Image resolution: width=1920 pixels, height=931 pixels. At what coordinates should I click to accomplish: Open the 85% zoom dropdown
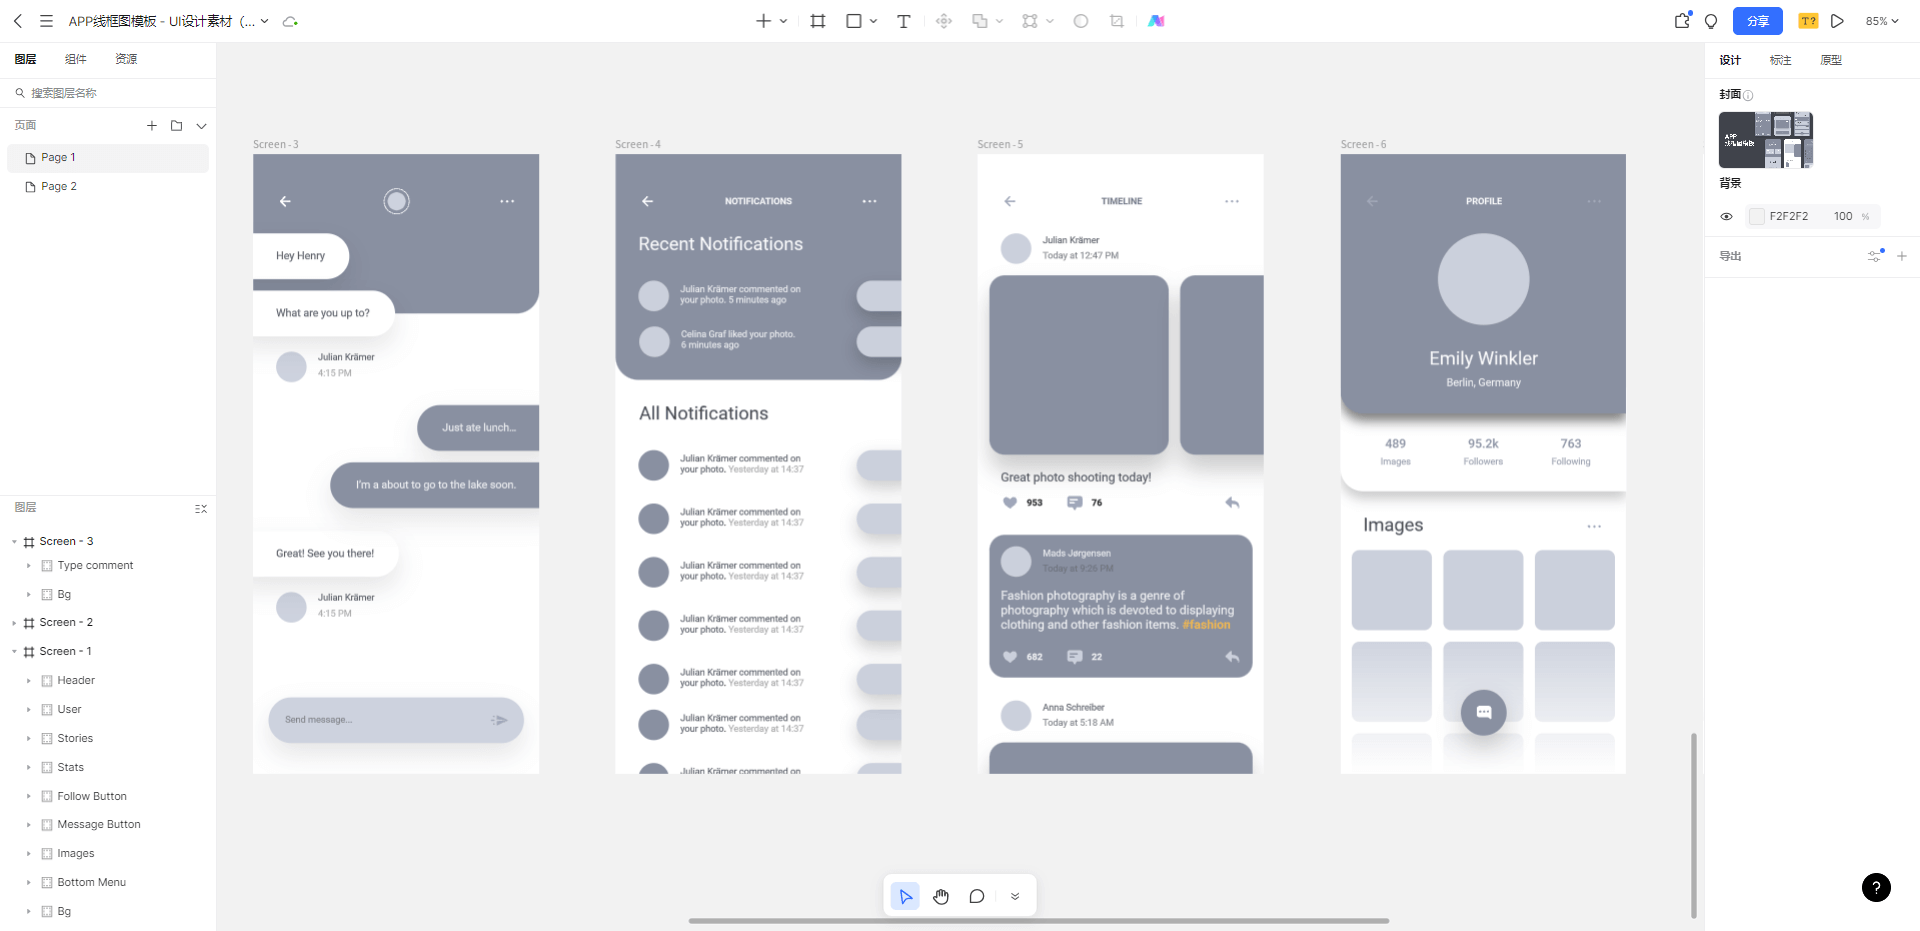coord(1881,21)
